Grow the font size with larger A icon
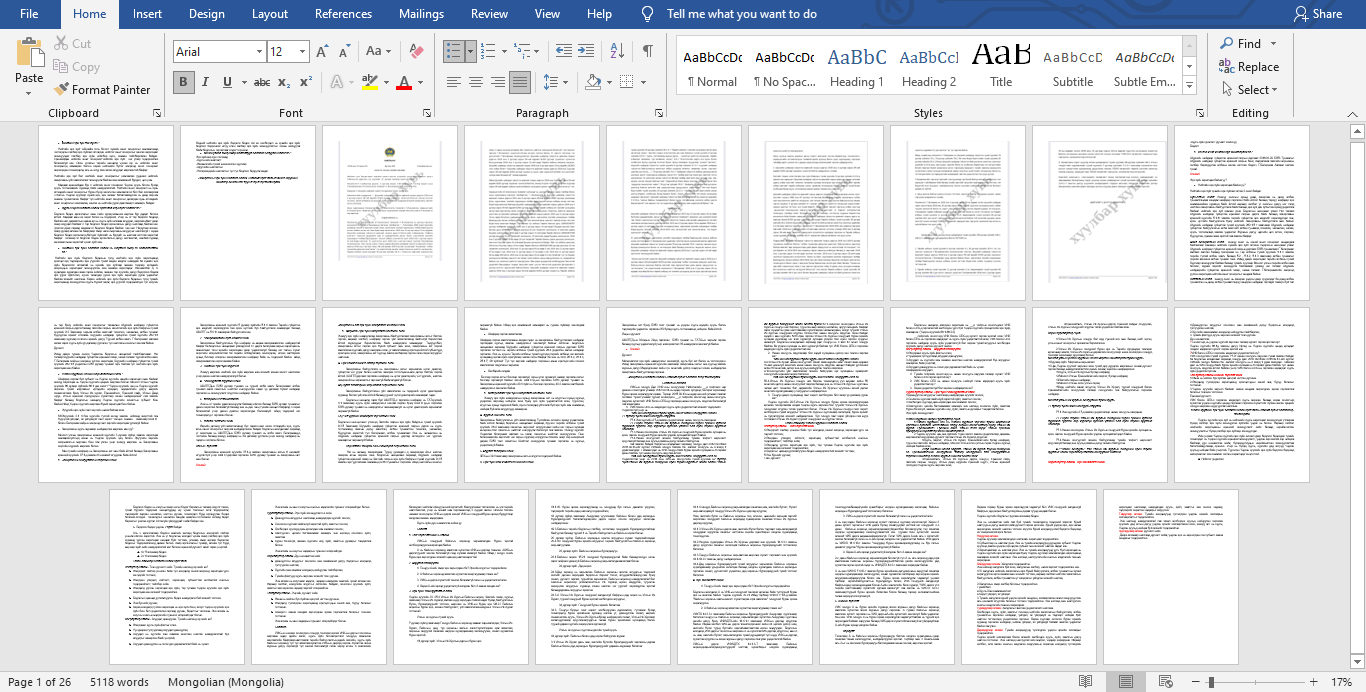Screen dimensions: 1366x692 click(322, 52)
